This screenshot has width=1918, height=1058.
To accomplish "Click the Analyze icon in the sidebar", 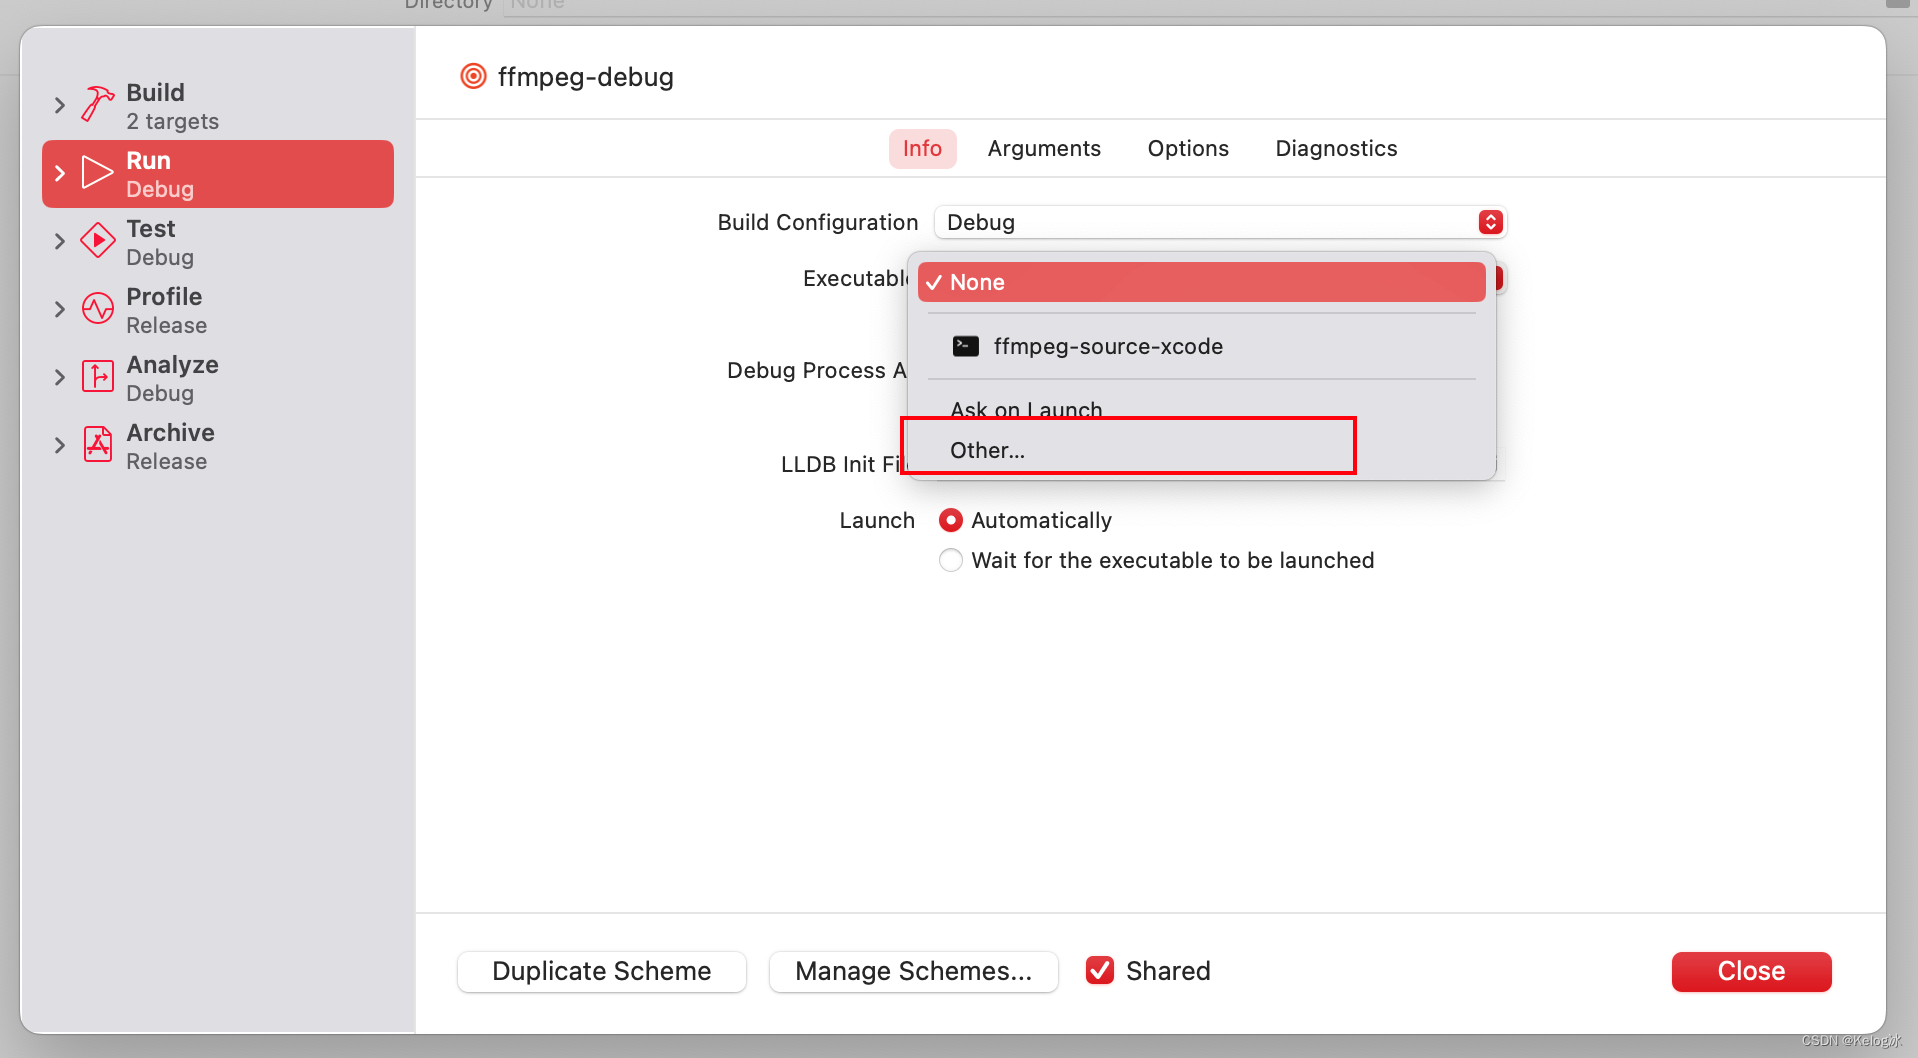I will 97,376.
